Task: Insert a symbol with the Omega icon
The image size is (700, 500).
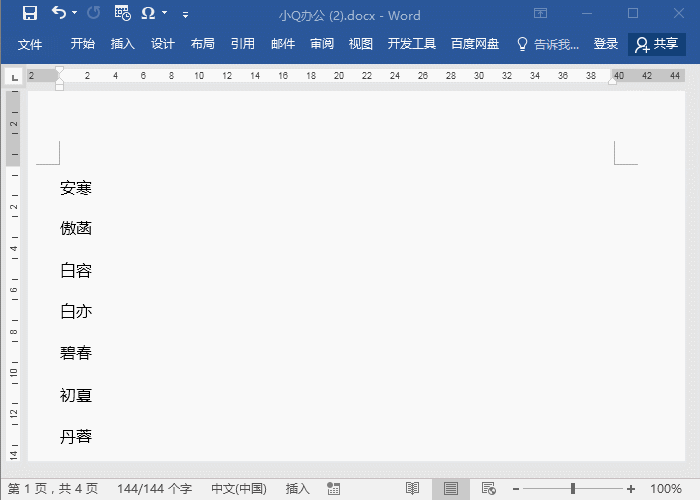Action: click(x=148, y=13)
